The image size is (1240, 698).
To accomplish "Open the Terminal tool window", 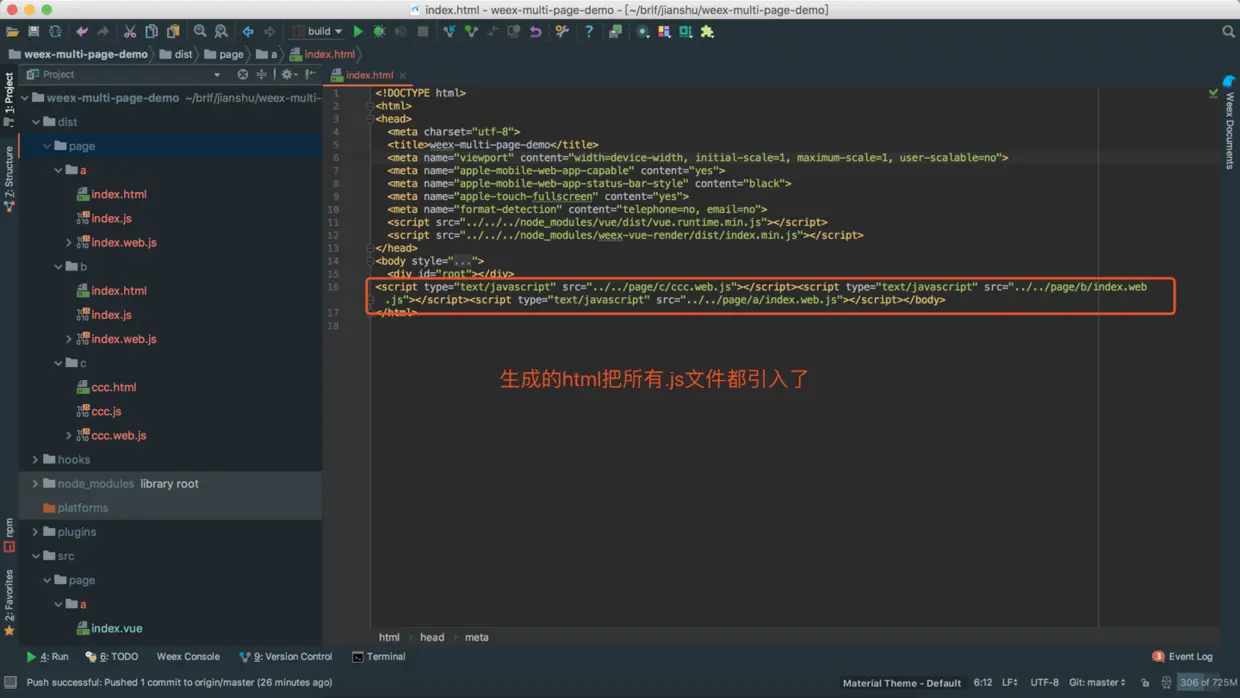I will [x=378, y=657].
